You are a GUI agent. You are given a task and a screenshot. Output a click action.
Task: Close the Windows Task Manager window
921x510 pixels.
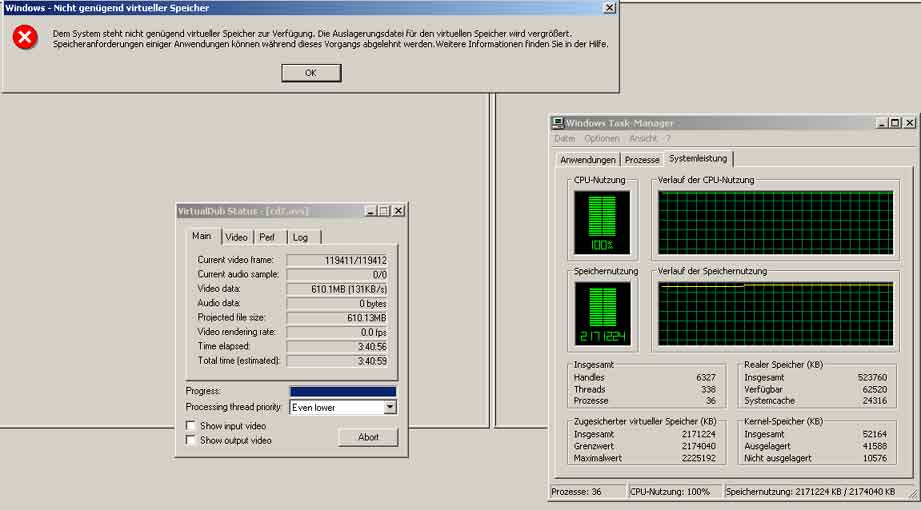click(909, 123)
